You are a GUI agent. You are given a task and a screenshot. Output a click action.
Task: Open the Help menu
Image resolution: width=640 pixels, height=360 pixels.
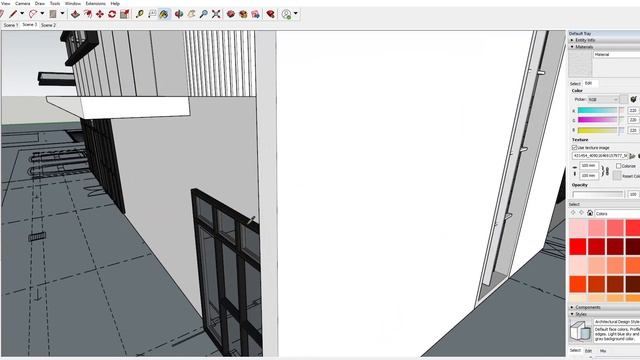115,3
